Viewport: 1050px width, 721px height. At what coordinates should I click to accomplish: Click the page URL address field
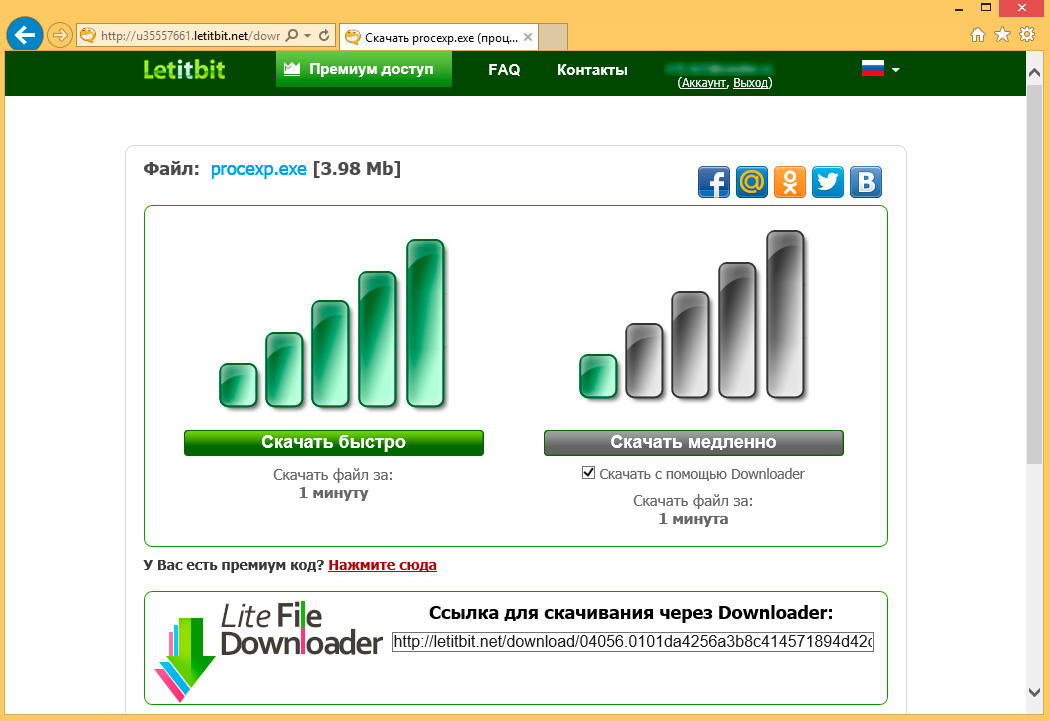[190, 35]
